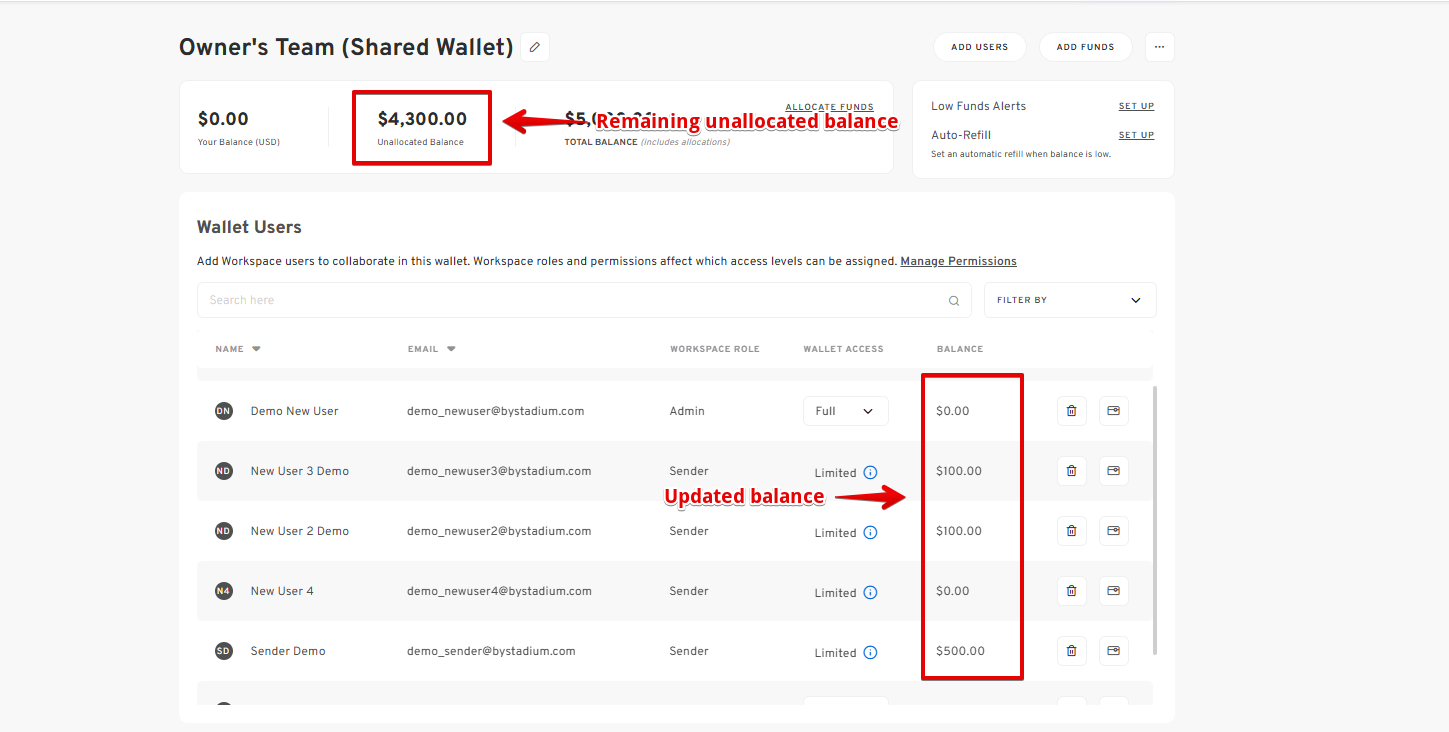Open the Filter By dropdown
The width and height of the screenshot is (1449, 732).
(1069, 300)
